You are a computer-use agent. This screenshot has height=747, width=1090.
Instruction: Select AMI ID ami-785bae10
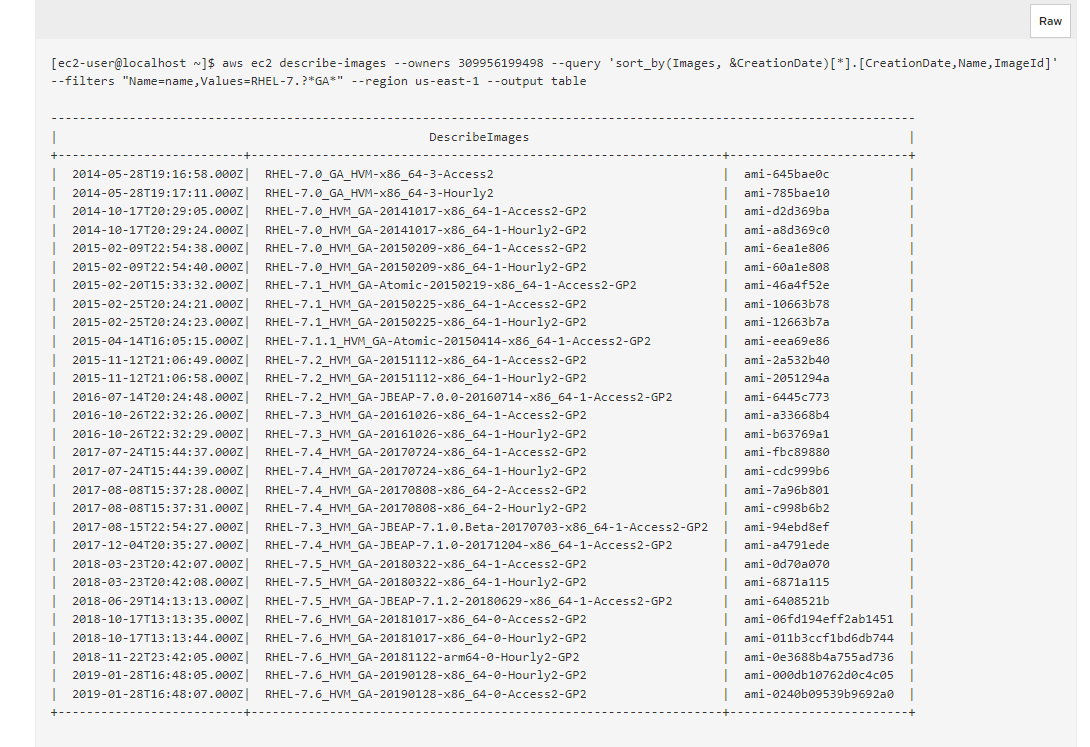[x=786, y=193]
